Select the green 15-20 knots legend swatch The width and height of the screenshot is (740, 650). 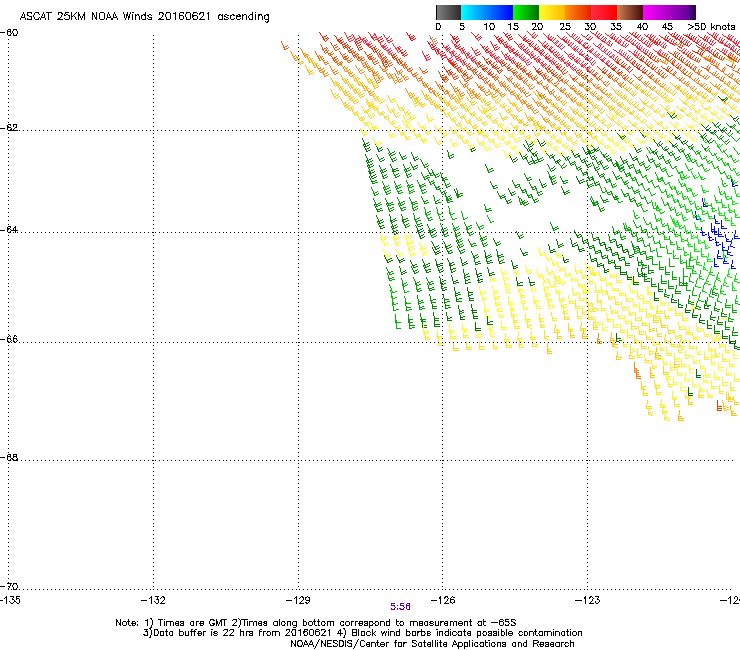pyautogui.click(x=526, y=12)
